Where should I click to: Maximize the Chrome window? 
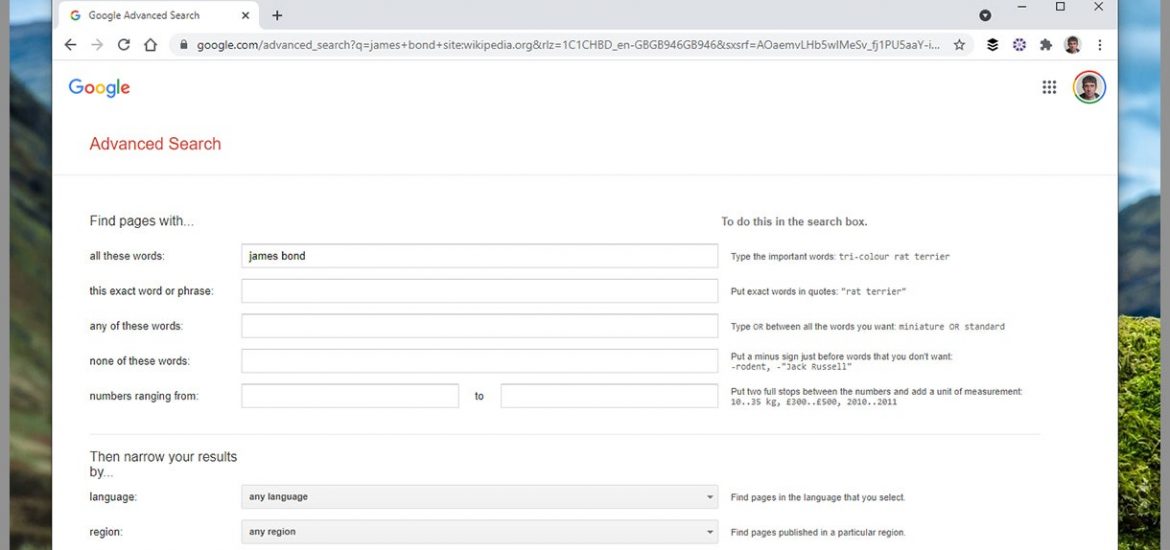[x=1060, y=7]
